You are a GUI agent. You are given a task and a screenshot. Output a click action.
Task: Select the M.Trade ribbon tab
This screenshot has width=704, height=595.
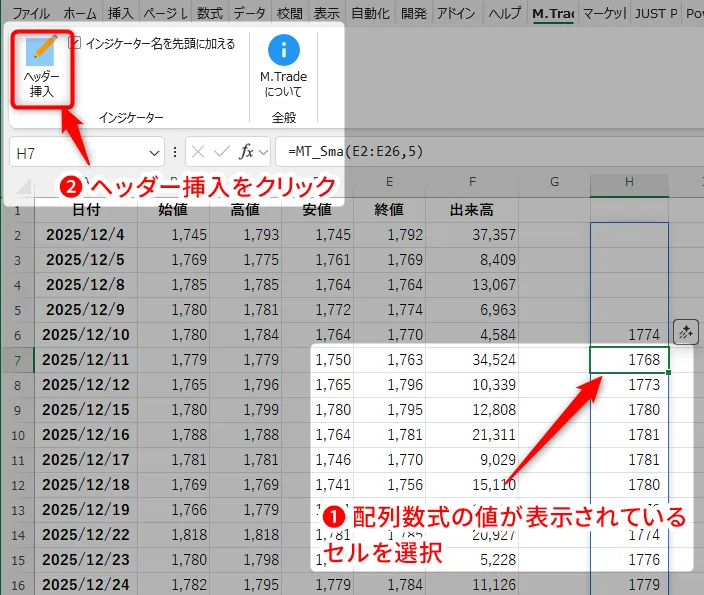point(553,13)
